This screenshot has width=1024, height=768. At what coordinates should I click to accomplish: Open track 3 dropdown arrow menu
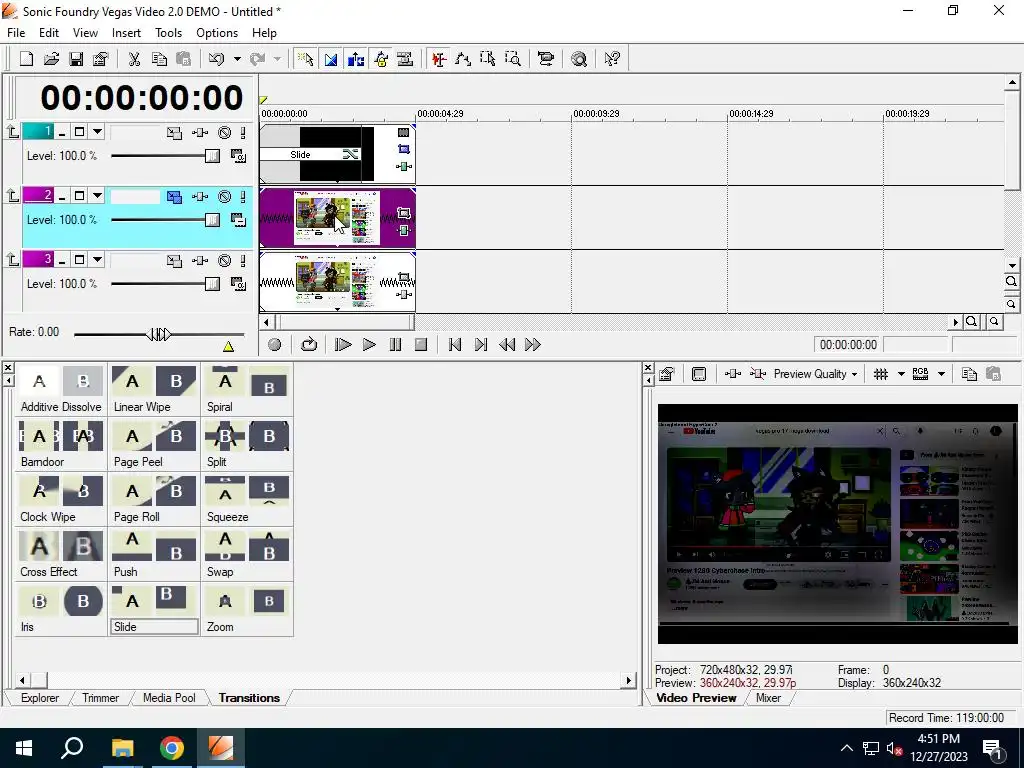pyautogui.click(x=97, y=260)
